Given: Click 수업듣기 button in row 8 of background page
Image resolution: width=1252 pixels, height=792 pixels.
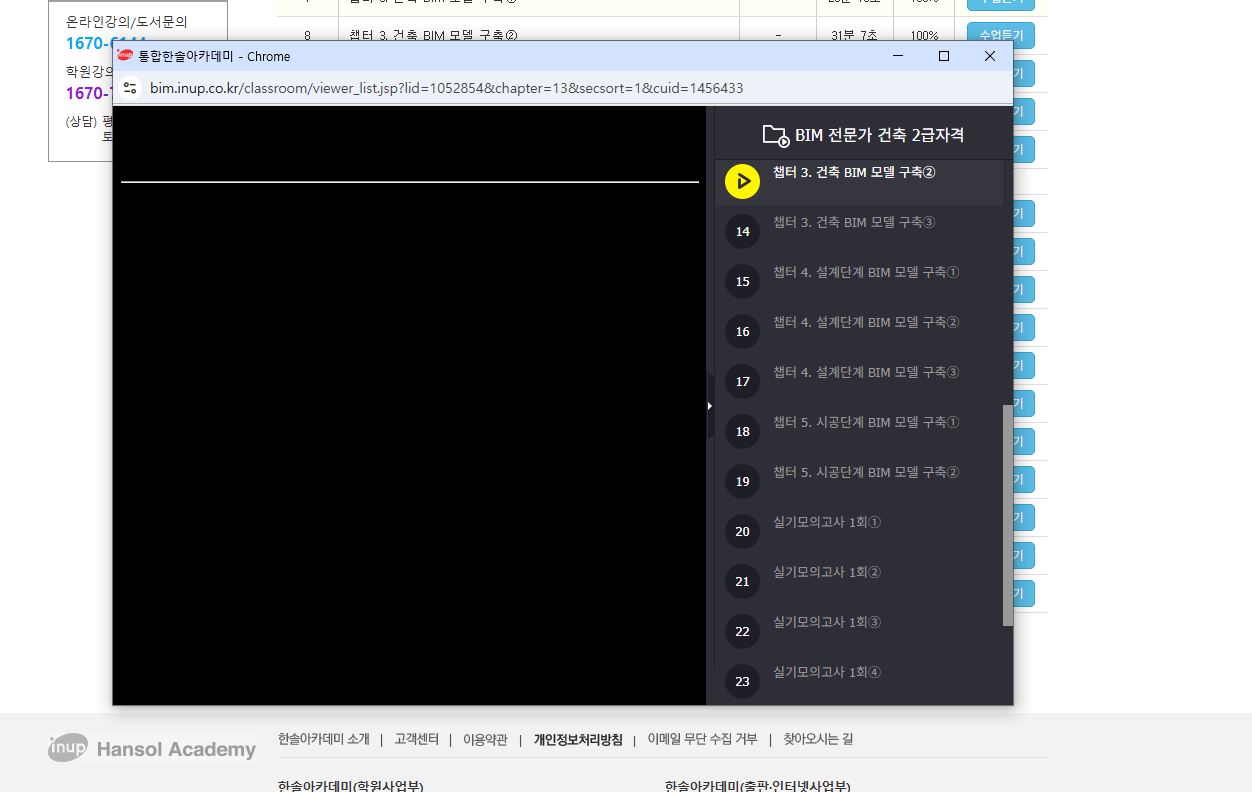Looking at the screenshot, I should coord(1001,35).
